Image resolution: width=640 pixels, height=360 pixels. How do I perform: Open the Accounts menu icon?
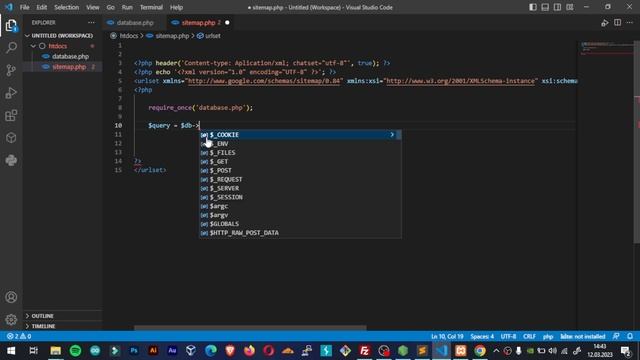11,297
